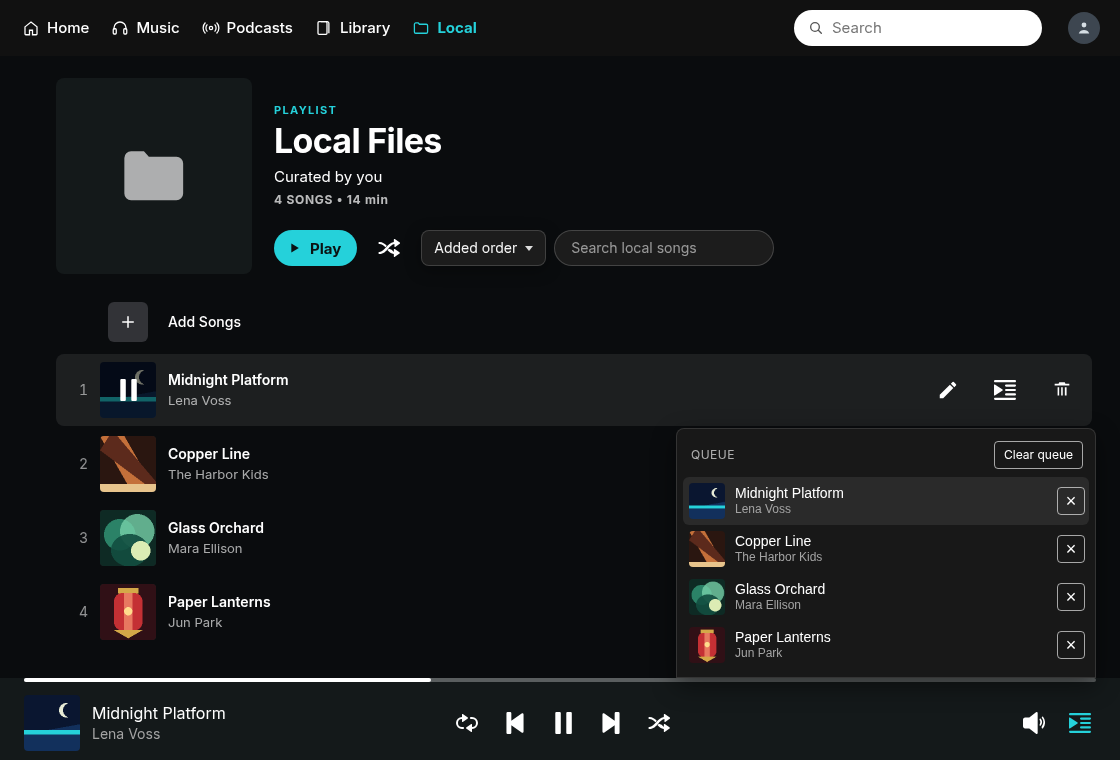The height and width of the screenshot is (760, 1120).
Task: Add Midnight Platform to queue via the row icon
Action: tap(1004, 390)
